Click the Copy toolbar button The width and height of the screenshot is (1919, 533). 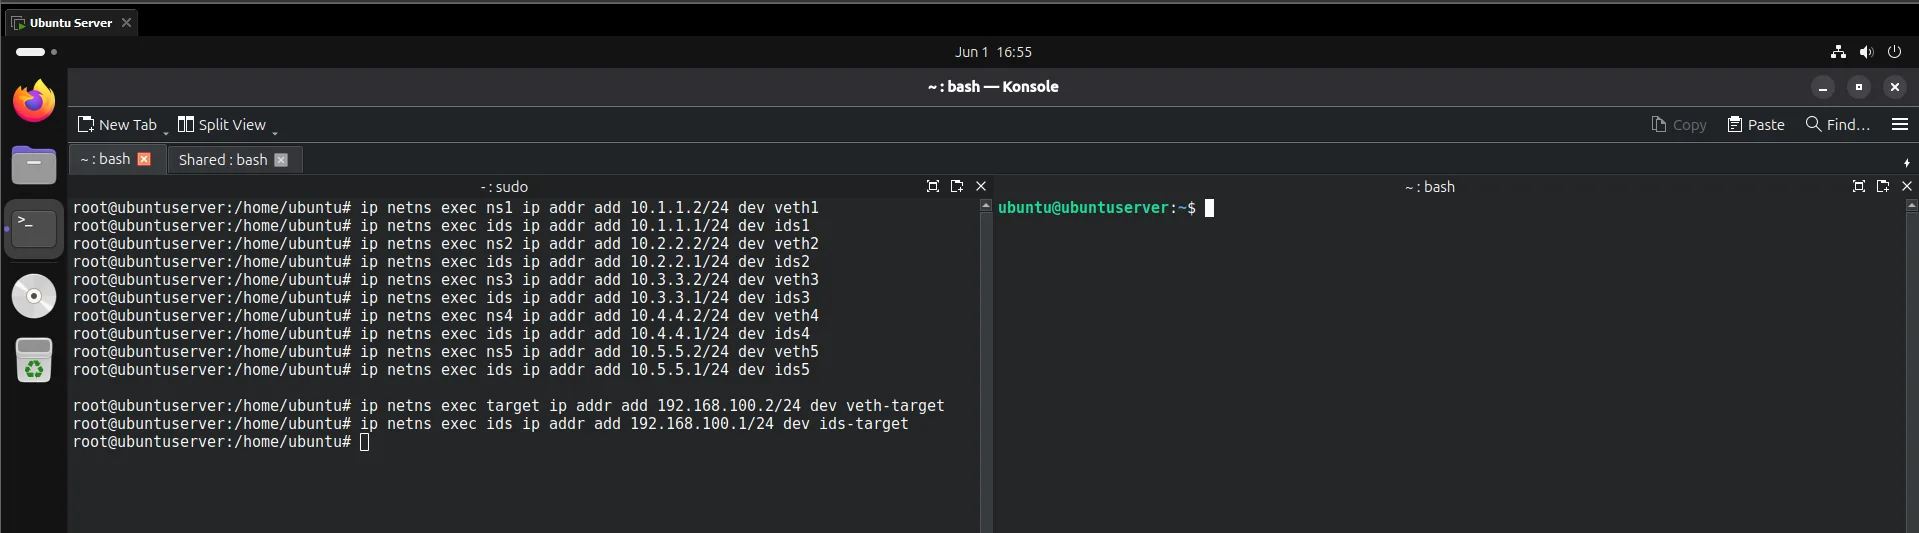(1679, 125)
